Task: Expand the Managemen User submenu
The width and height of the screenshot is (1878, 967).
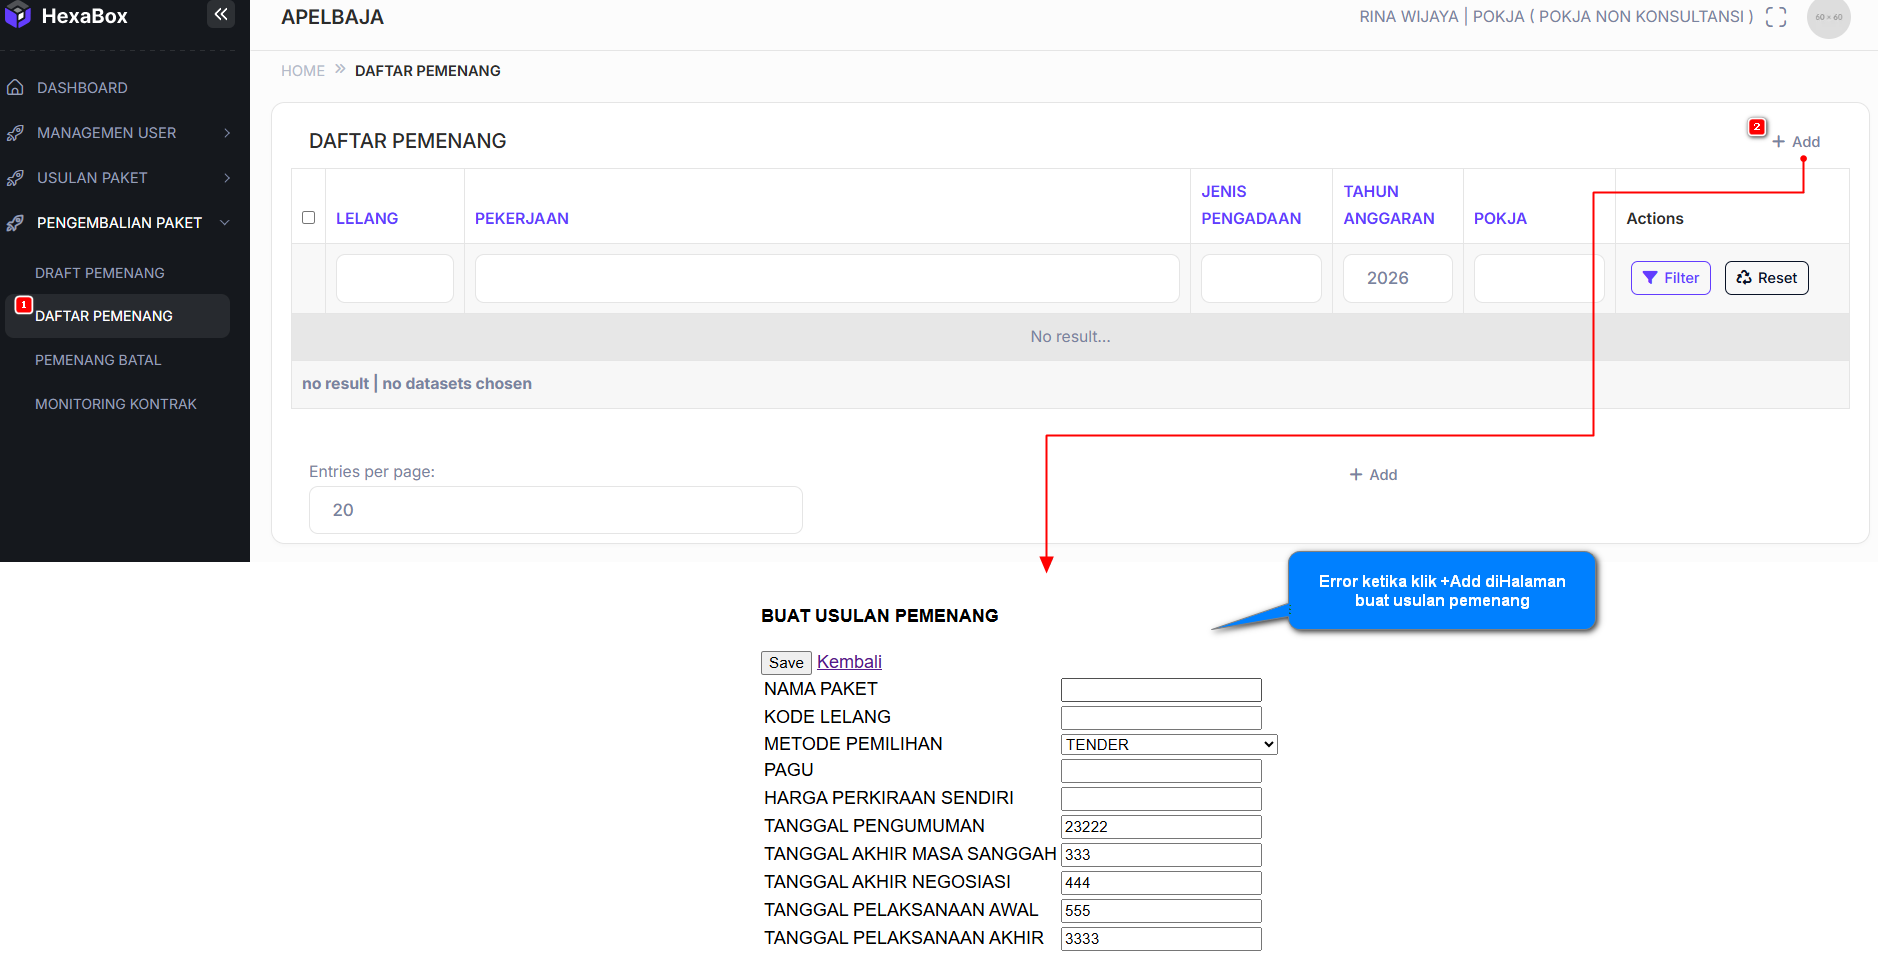Action: [227, 133]
